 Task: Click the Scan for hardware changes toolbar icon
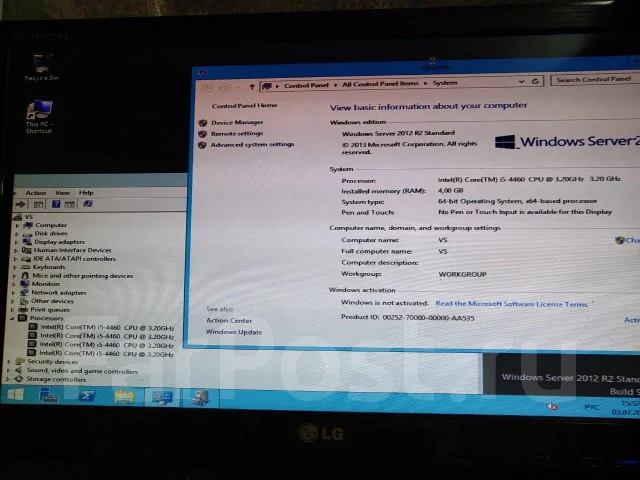(x=88, y=204)
